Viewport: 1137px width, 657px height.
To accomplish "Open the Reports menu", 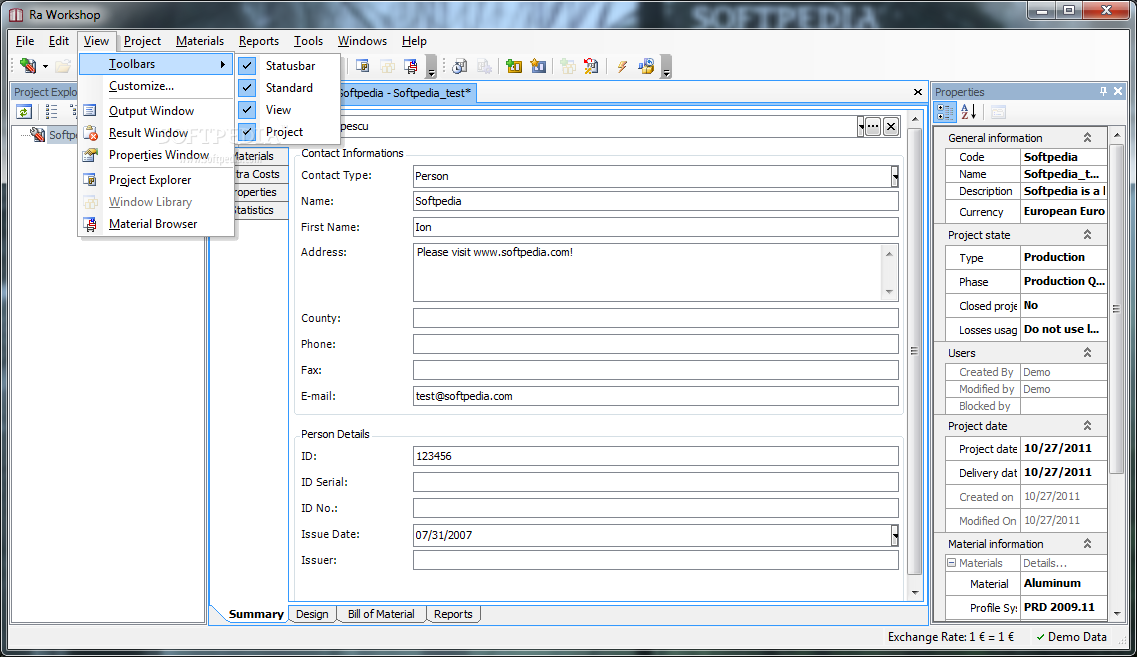I will pos(259,41).
